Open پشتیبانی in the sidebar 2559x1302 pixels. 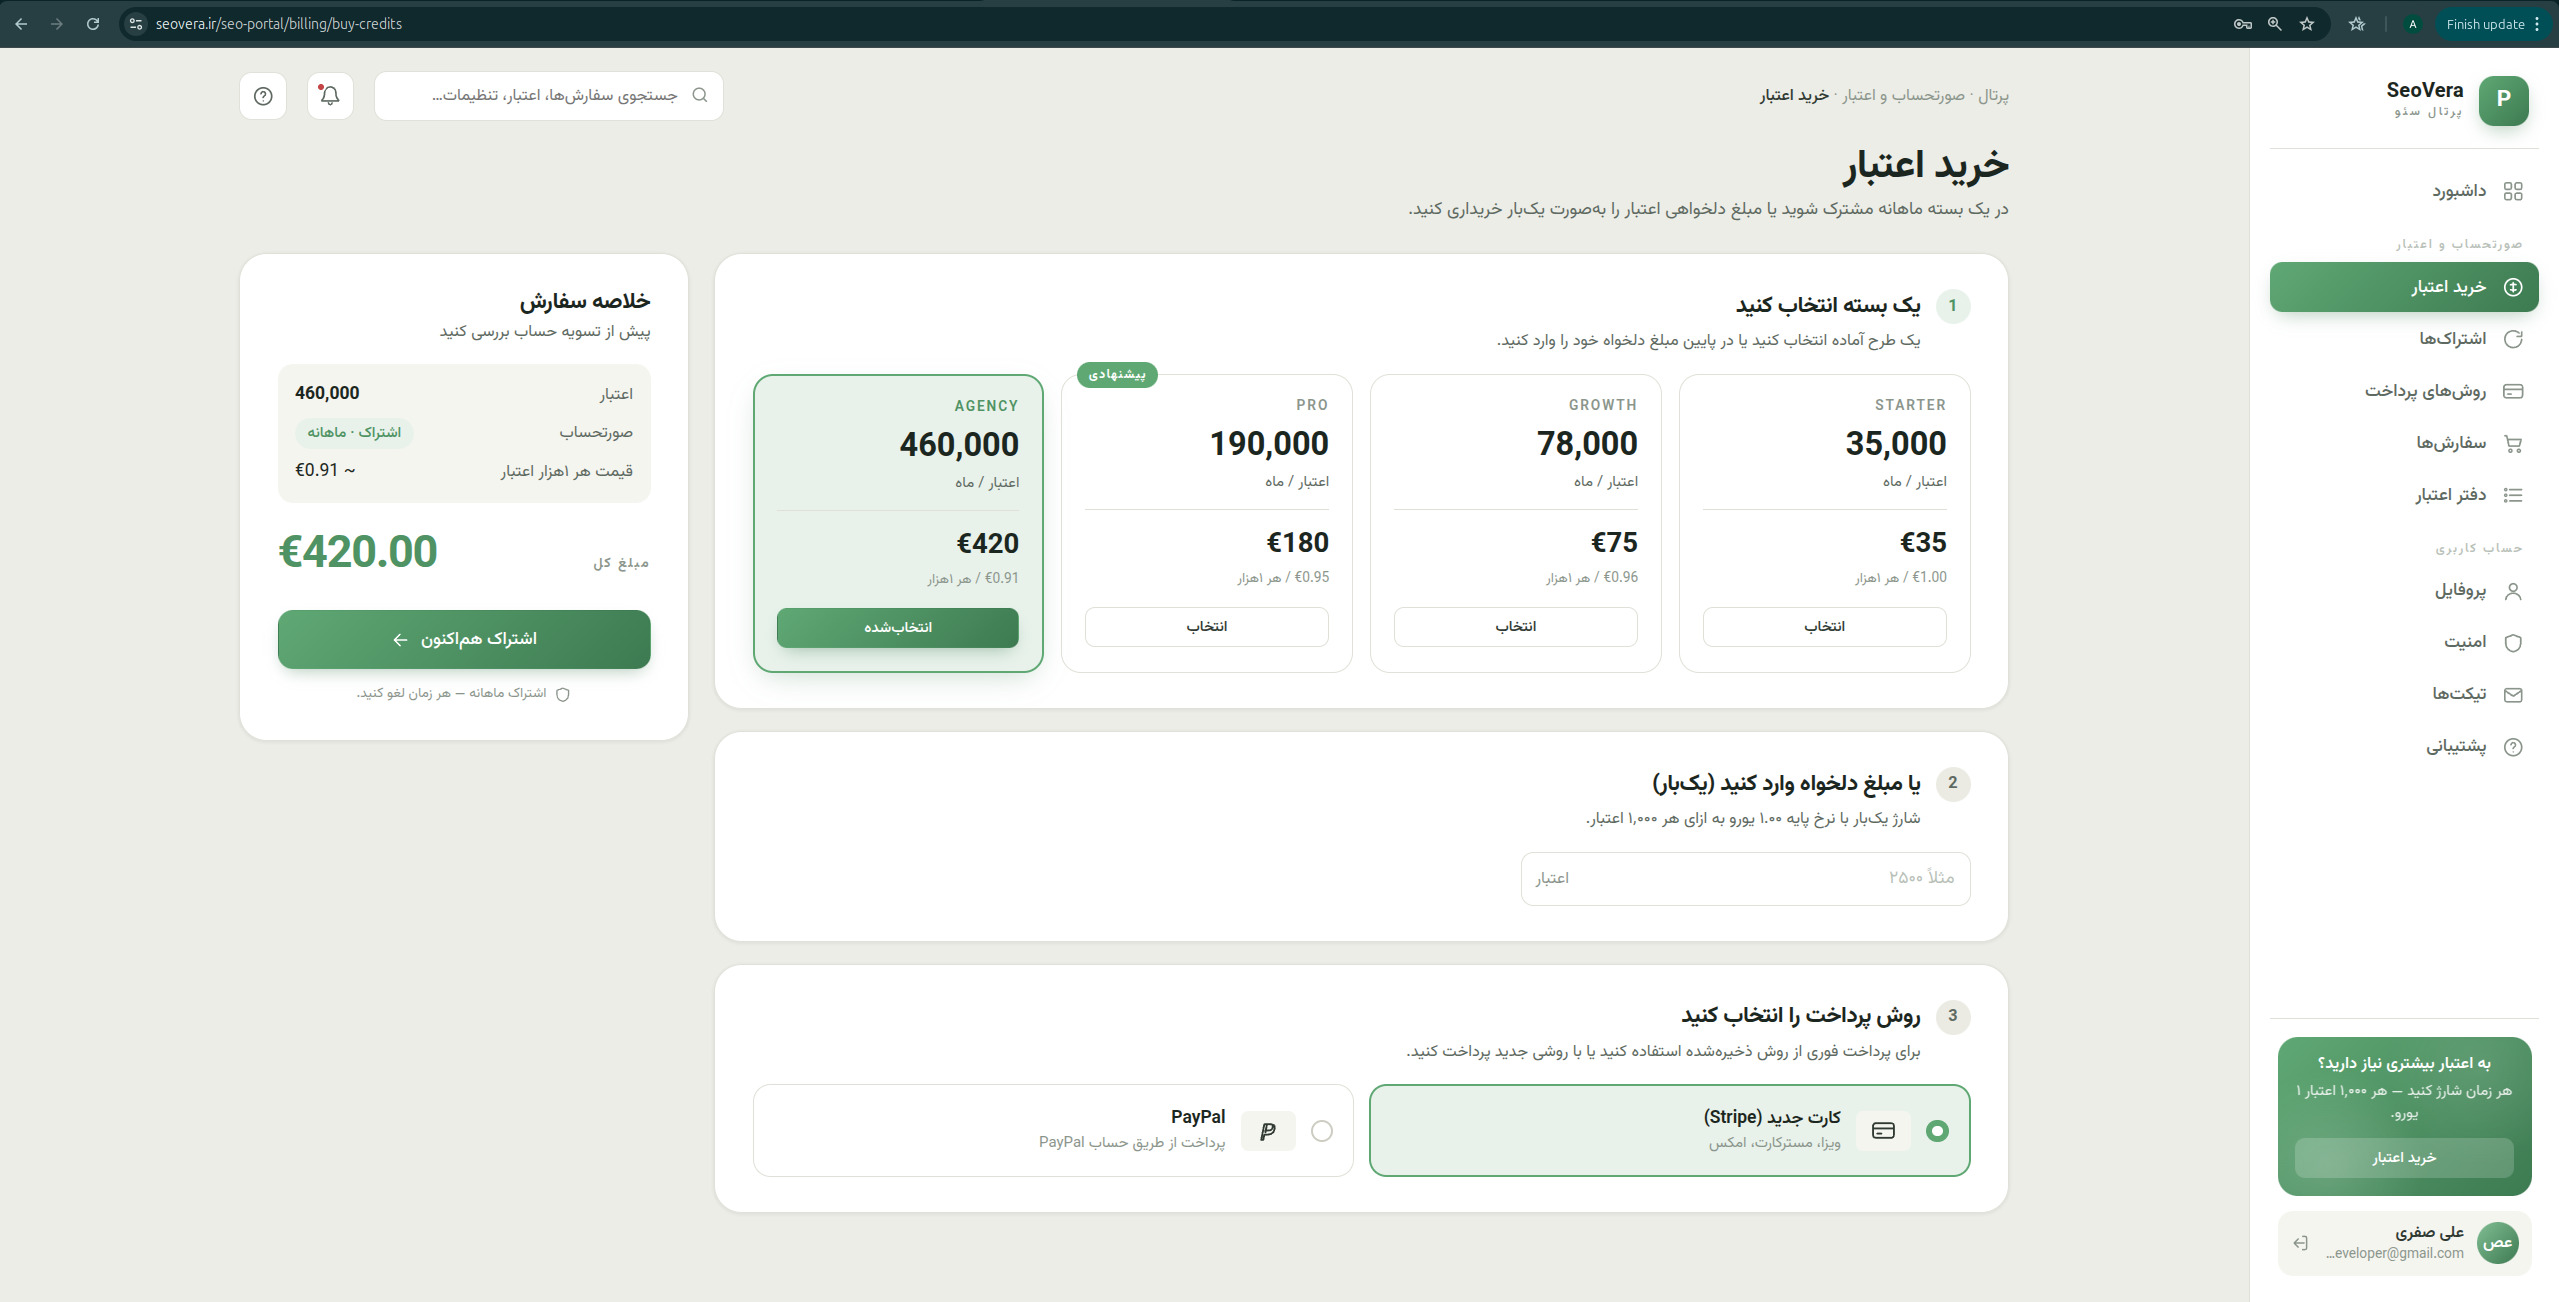click(x=2404, y=747)
